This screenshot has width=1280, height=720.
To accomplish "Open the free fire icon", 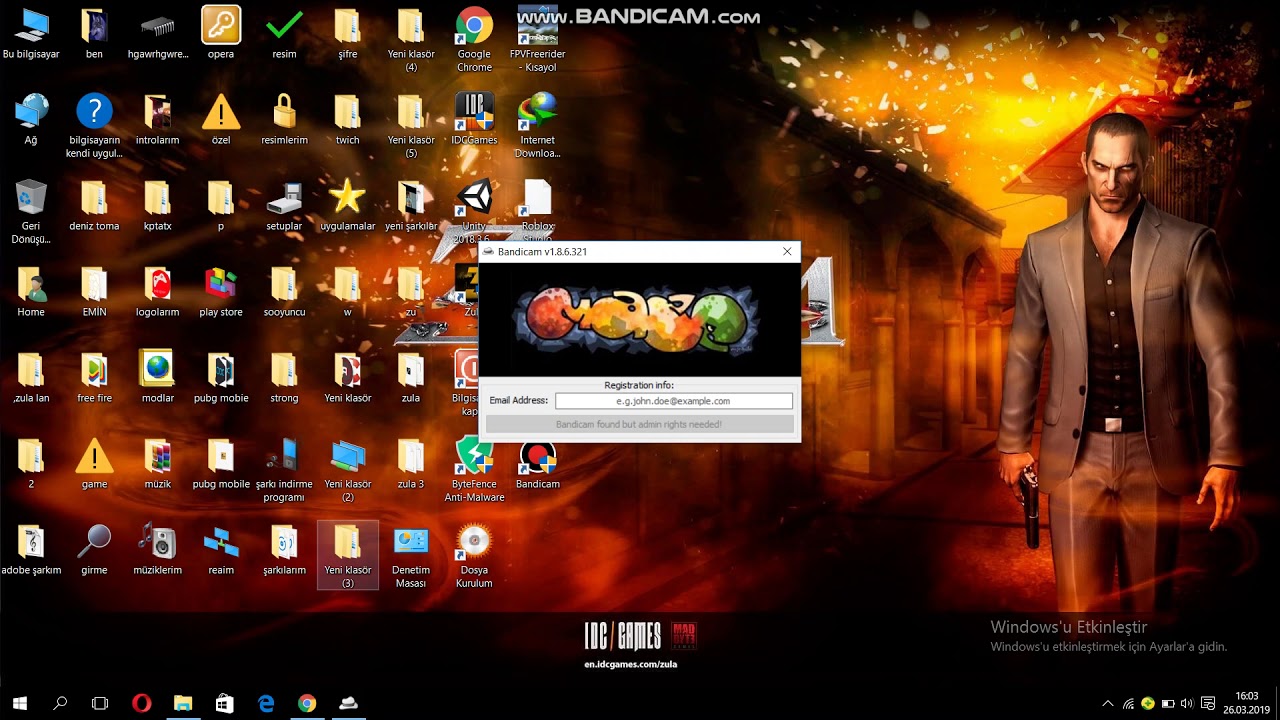I will pyautogui.click(x=94, y=370).
